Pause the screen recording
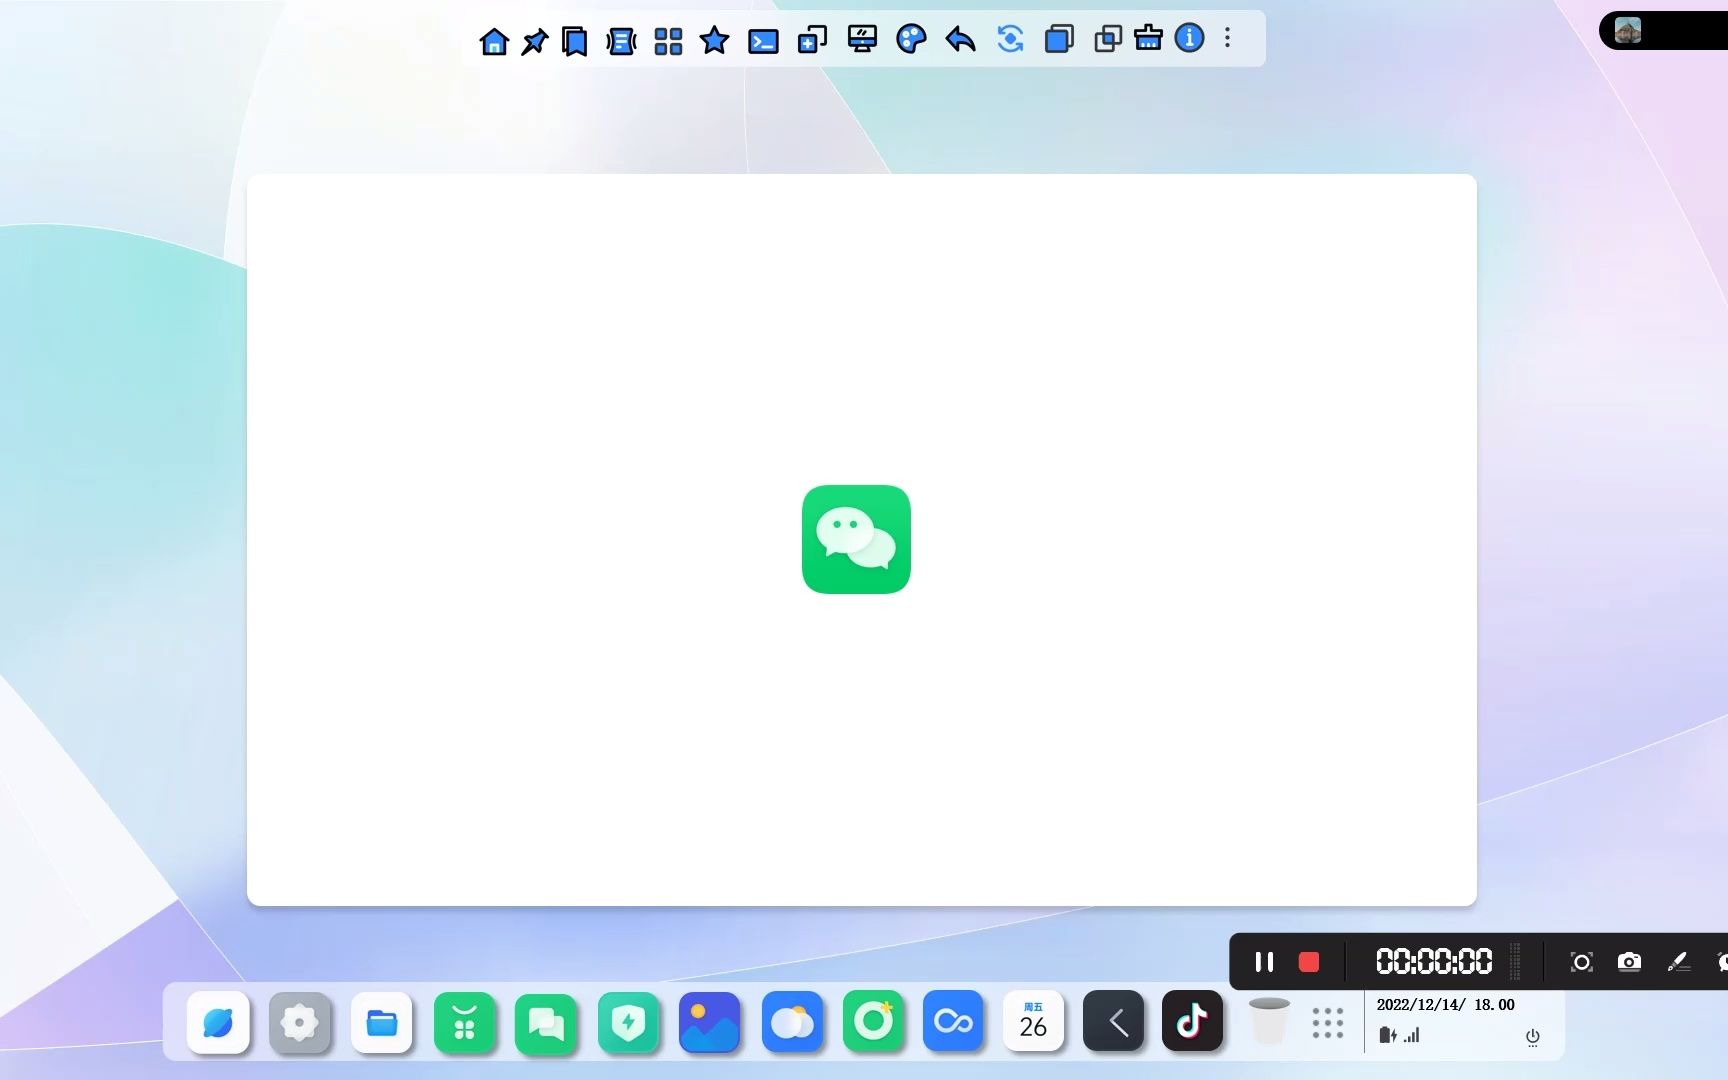 pyautogui.click(x=1264, y=962)
